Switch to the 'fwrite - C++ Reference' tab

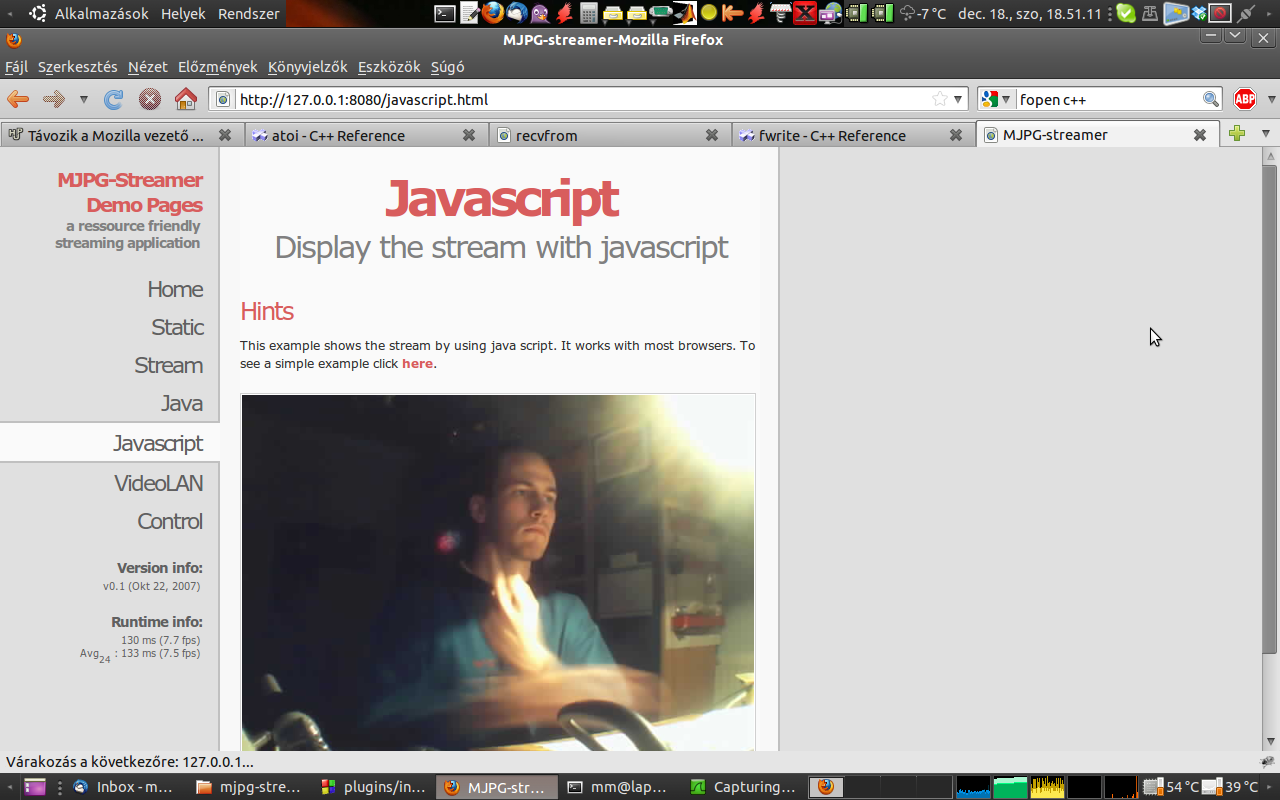[854, 135]
